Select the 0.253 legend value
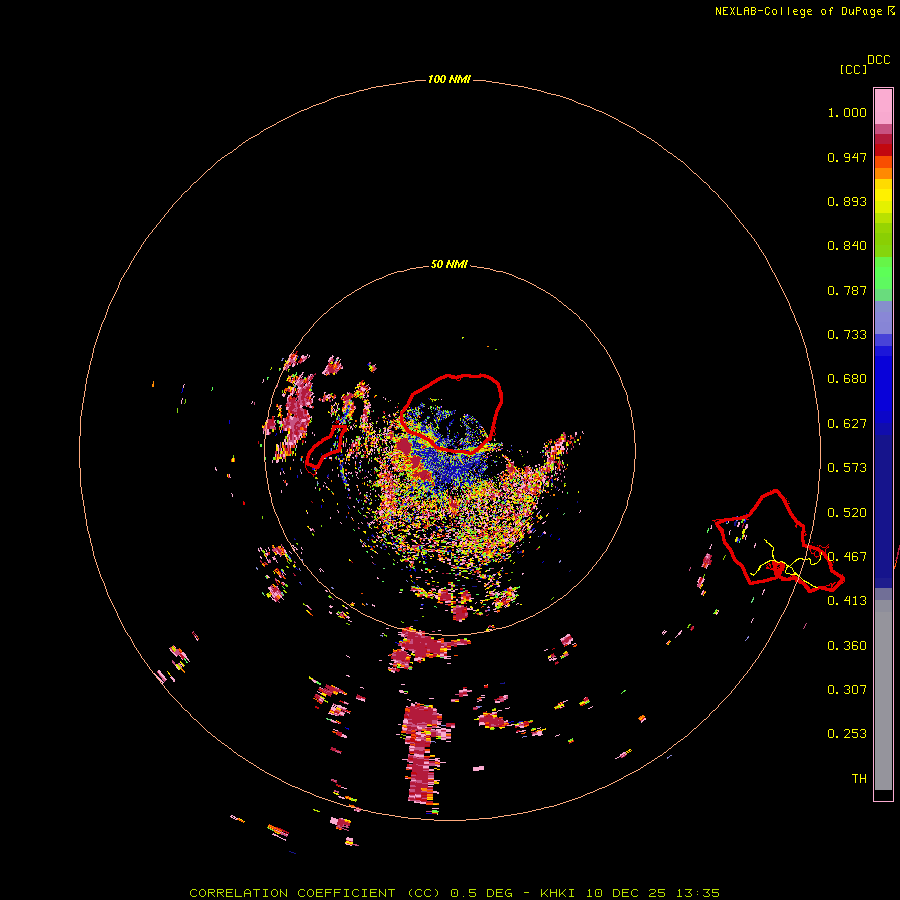The height and width of the screenshot is (900, 900). 847,734
